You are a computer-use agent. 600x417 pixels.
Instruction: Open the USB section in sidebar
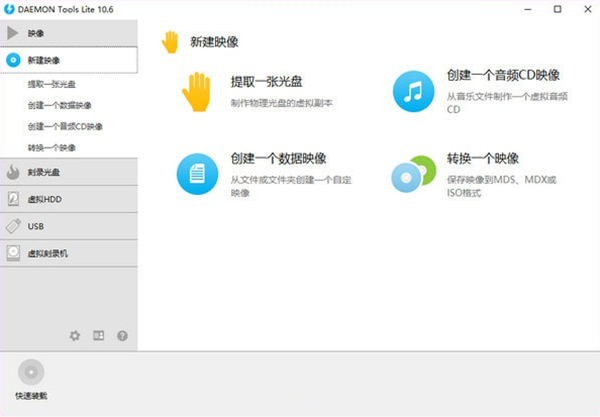[x=69, y=226]
